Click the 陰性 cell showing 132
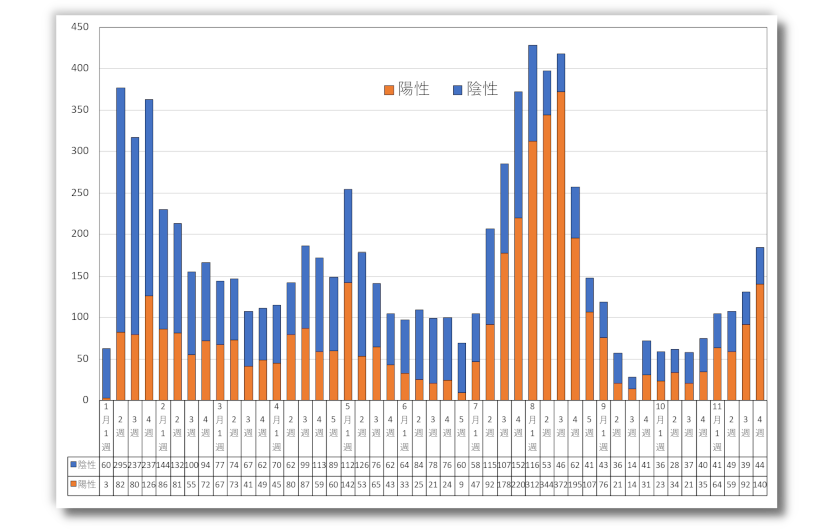840x530 pixels. (177, 465)
